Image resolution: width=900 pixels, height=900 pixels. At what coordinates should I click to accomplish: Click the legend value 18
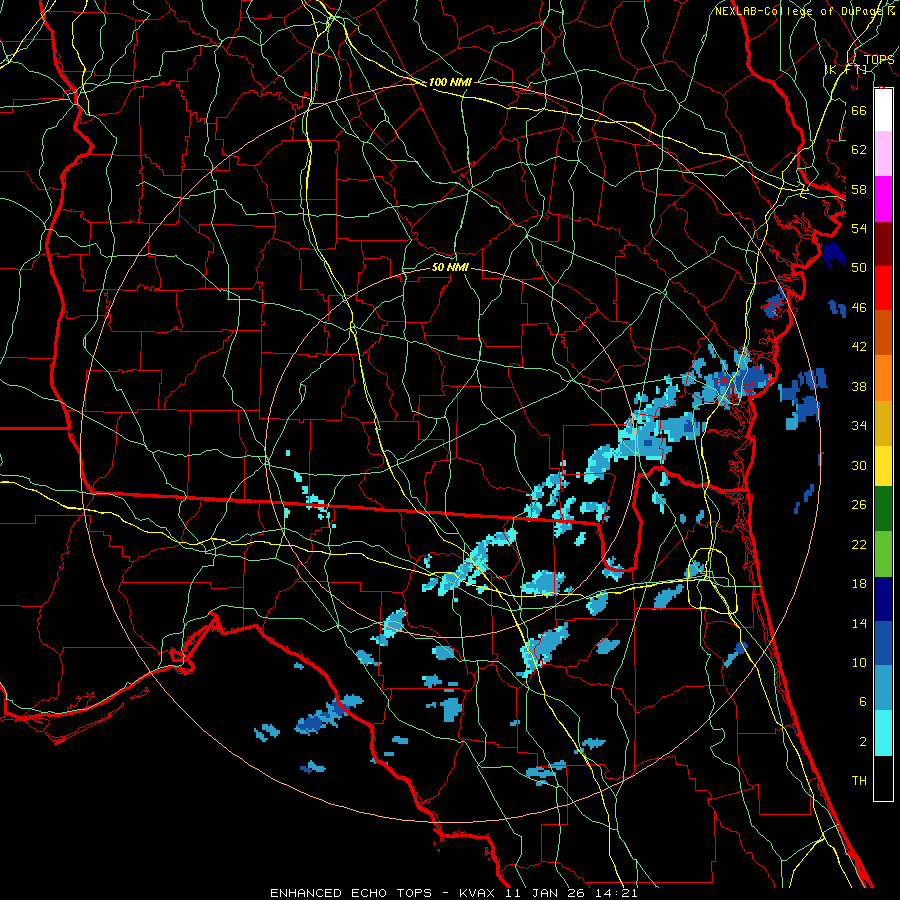click(859, 584)
